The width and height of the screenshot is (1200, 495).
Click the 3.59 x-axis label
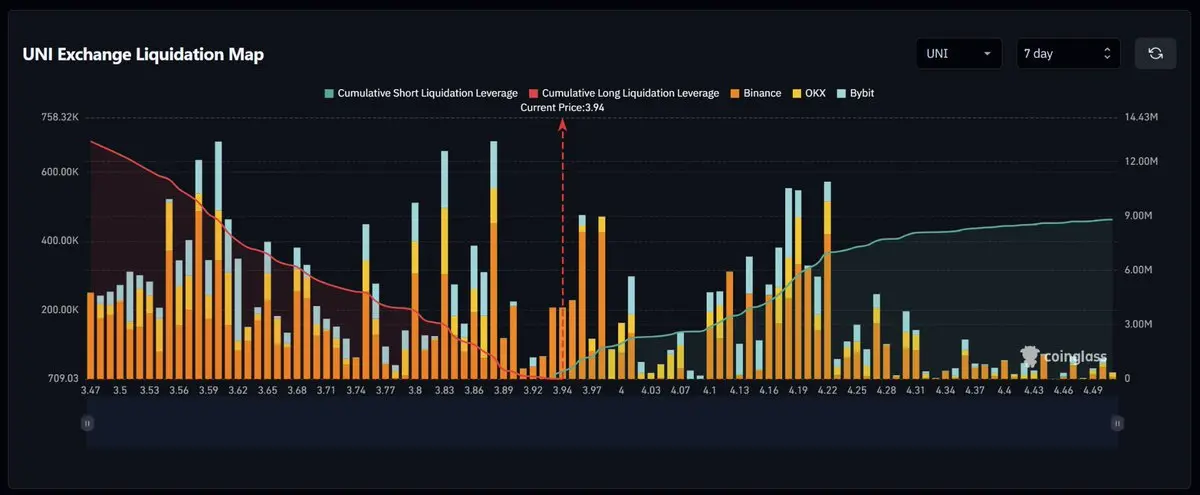click(x=208, y=391)
